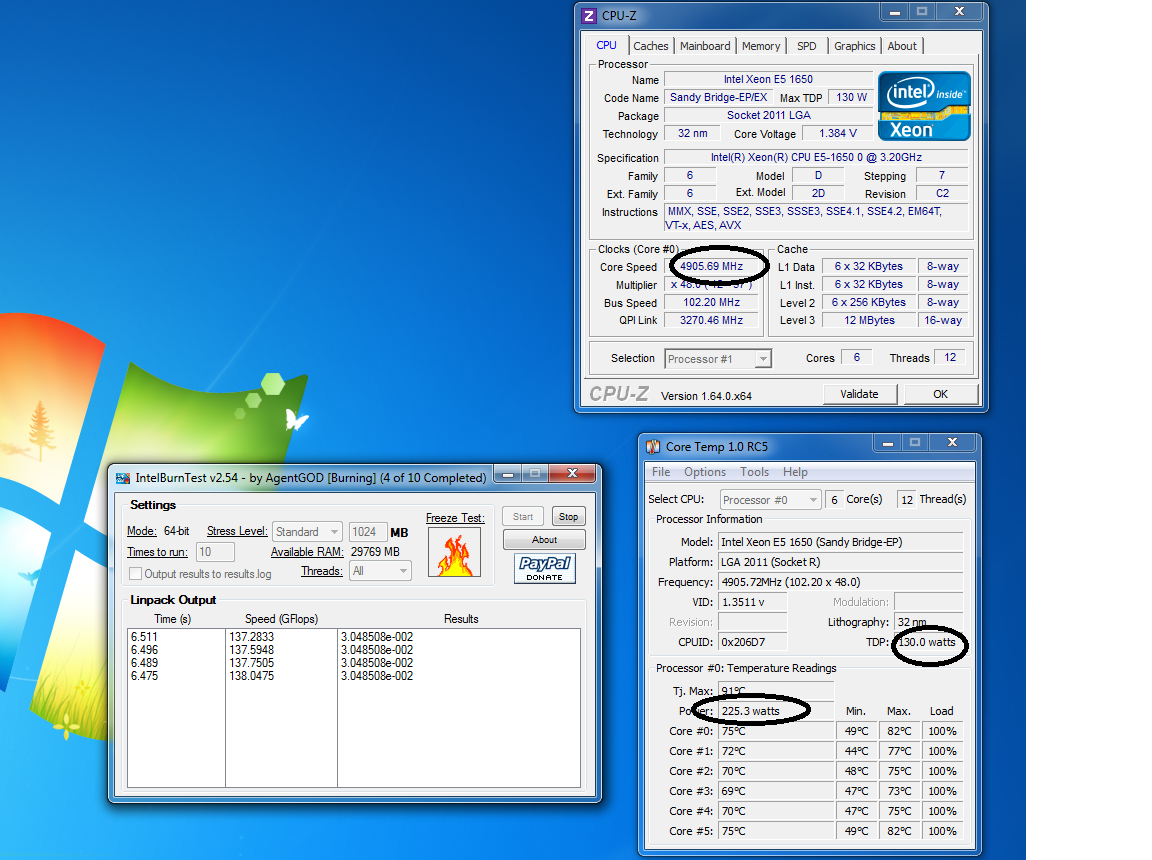Open the Stress Level dropdown
The height and width of the screenshot is (860, 1152).
307,531
